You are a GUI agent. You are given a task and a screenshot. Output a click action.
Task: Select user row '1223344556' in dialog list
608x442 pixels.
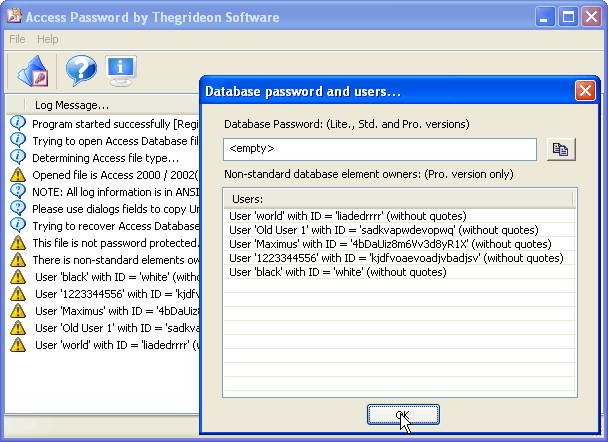click(x=399, y=258)
